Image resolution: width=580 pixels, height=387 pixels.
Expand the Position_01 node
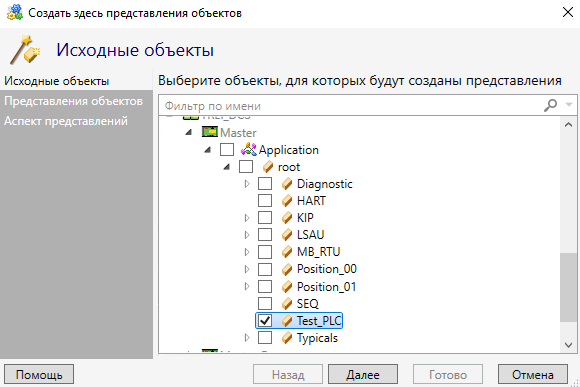247,286
